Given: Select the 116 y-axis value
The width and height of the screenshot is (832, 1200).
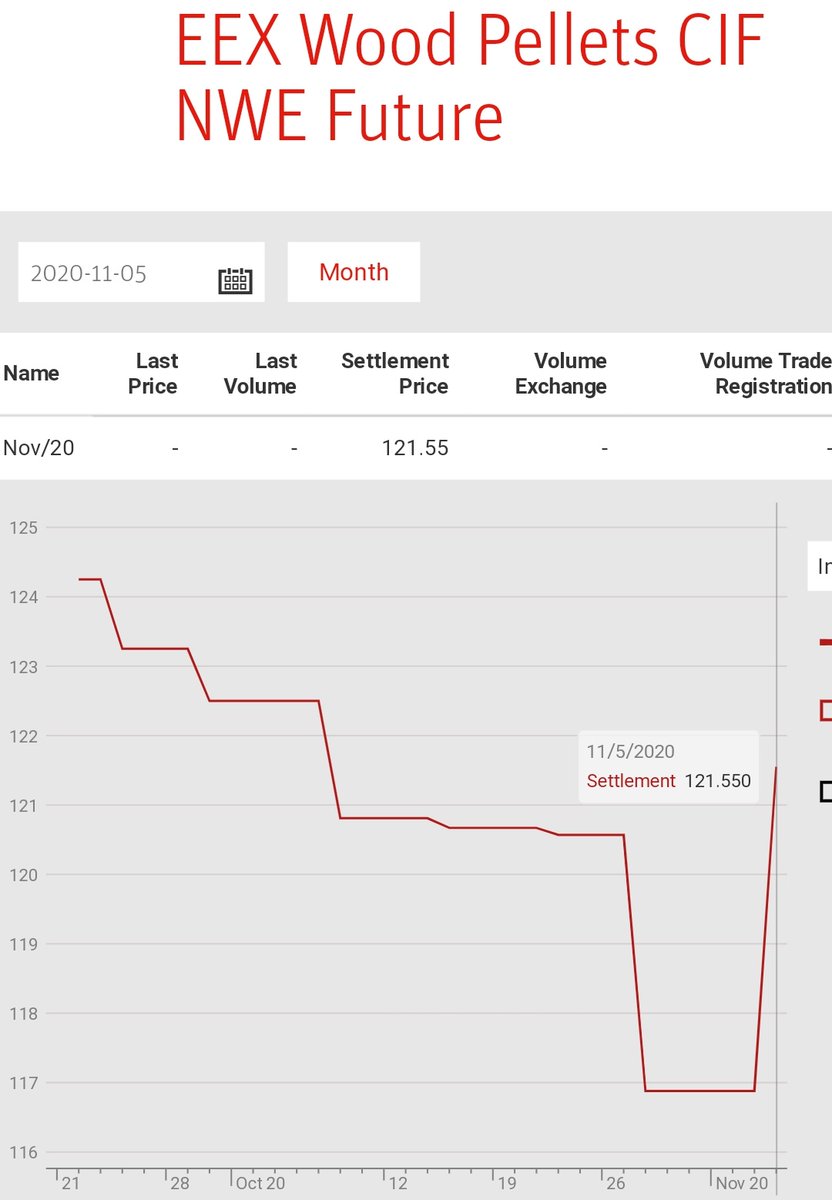Looking at the screenshot, I should pos(24,1152).
